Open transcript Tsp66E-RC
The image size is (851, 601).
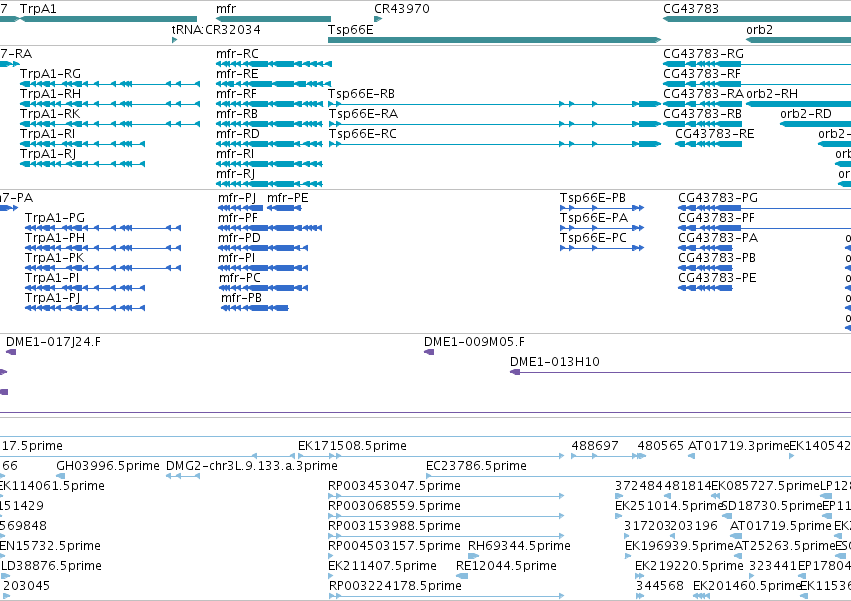[363, 134]
